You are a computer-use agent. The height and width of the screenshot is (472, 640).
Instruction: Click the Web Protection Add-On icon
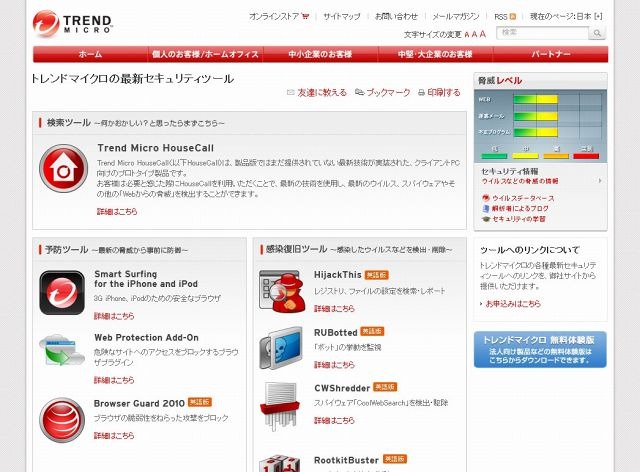coord(62,350)
